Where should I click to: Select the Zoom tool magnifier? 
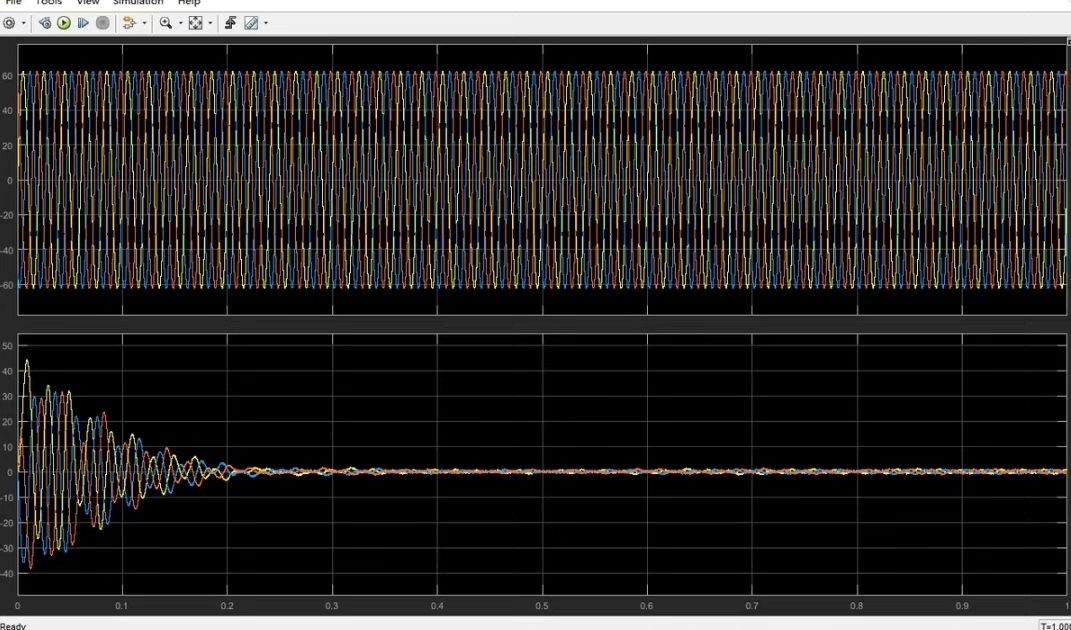[166, 23]
